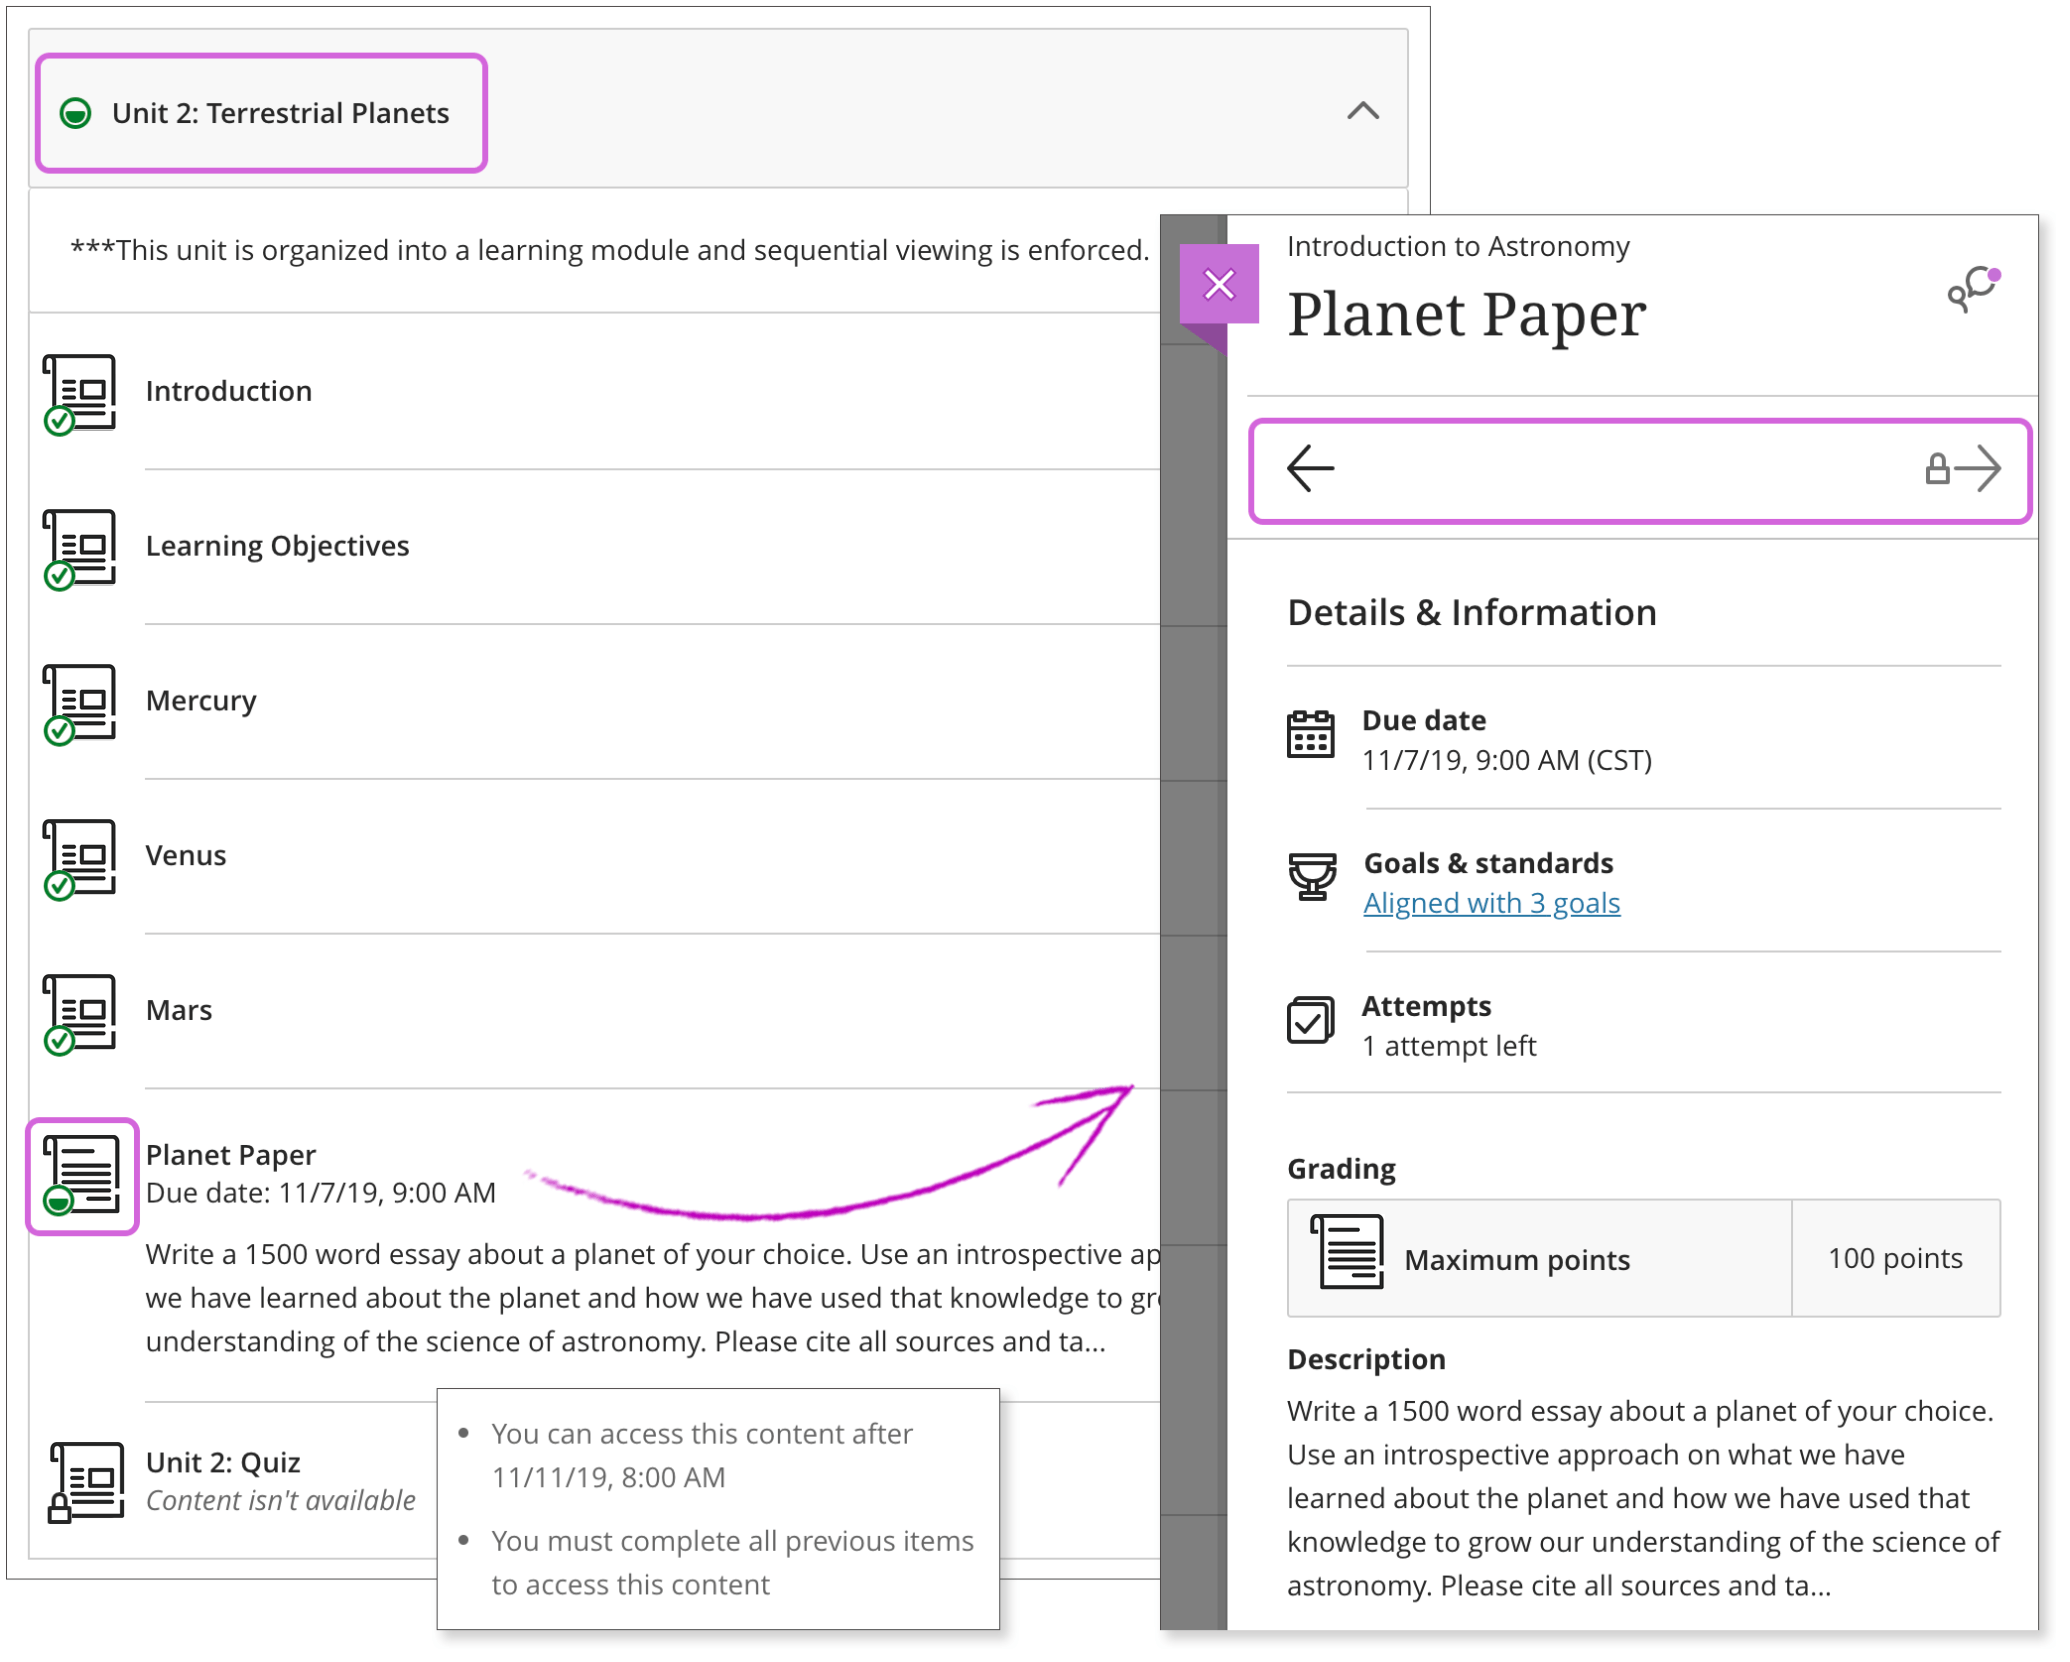Toggle the completion checkmark on Learning Objectives

[60, 576]
